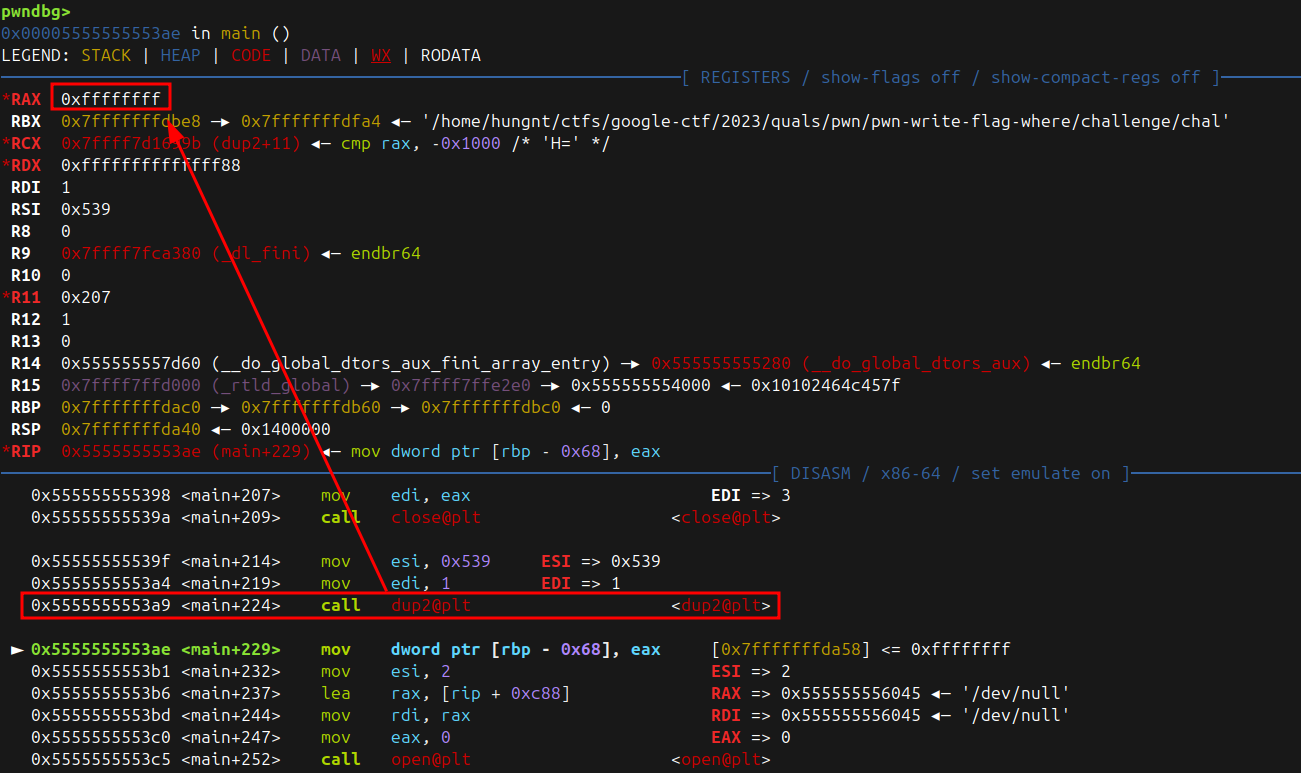
Task: Click the RBX register file path string
Action: click(825, 121)
